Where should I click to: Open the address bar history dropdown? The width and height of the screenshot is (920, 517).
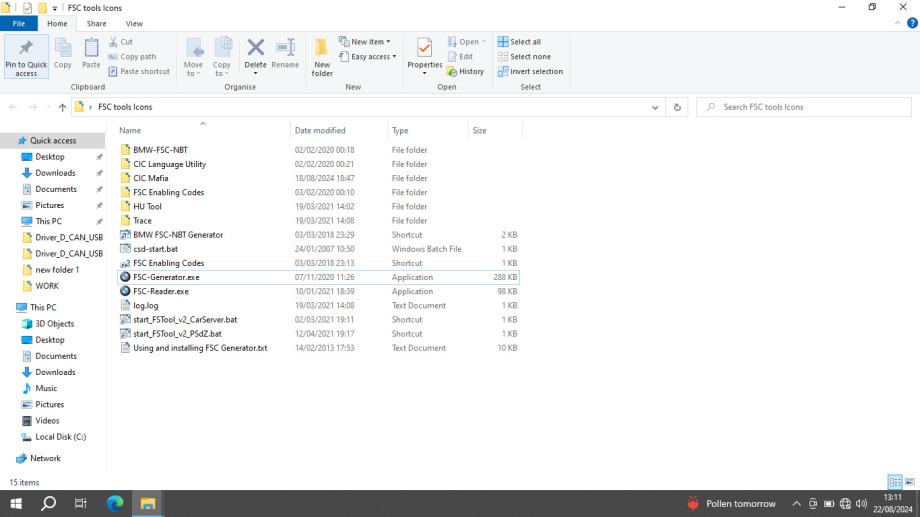point(655,107)
